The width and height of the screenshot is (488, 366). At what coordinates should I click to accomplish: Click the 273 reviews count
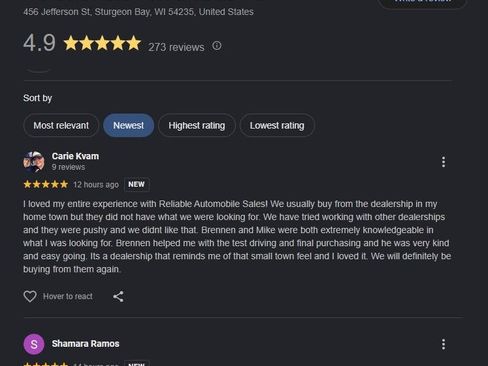click(176, 47)
